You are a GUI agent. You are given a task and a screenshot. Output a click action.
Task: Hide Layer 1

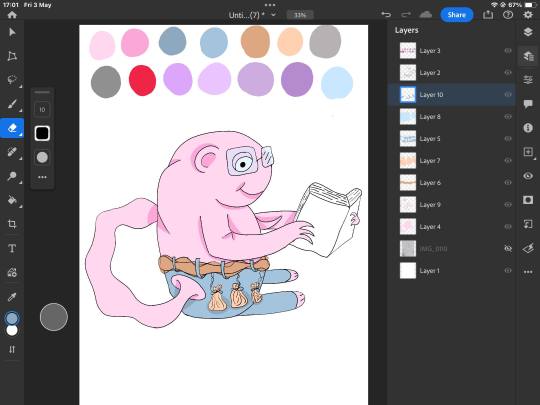pos(508,271)
